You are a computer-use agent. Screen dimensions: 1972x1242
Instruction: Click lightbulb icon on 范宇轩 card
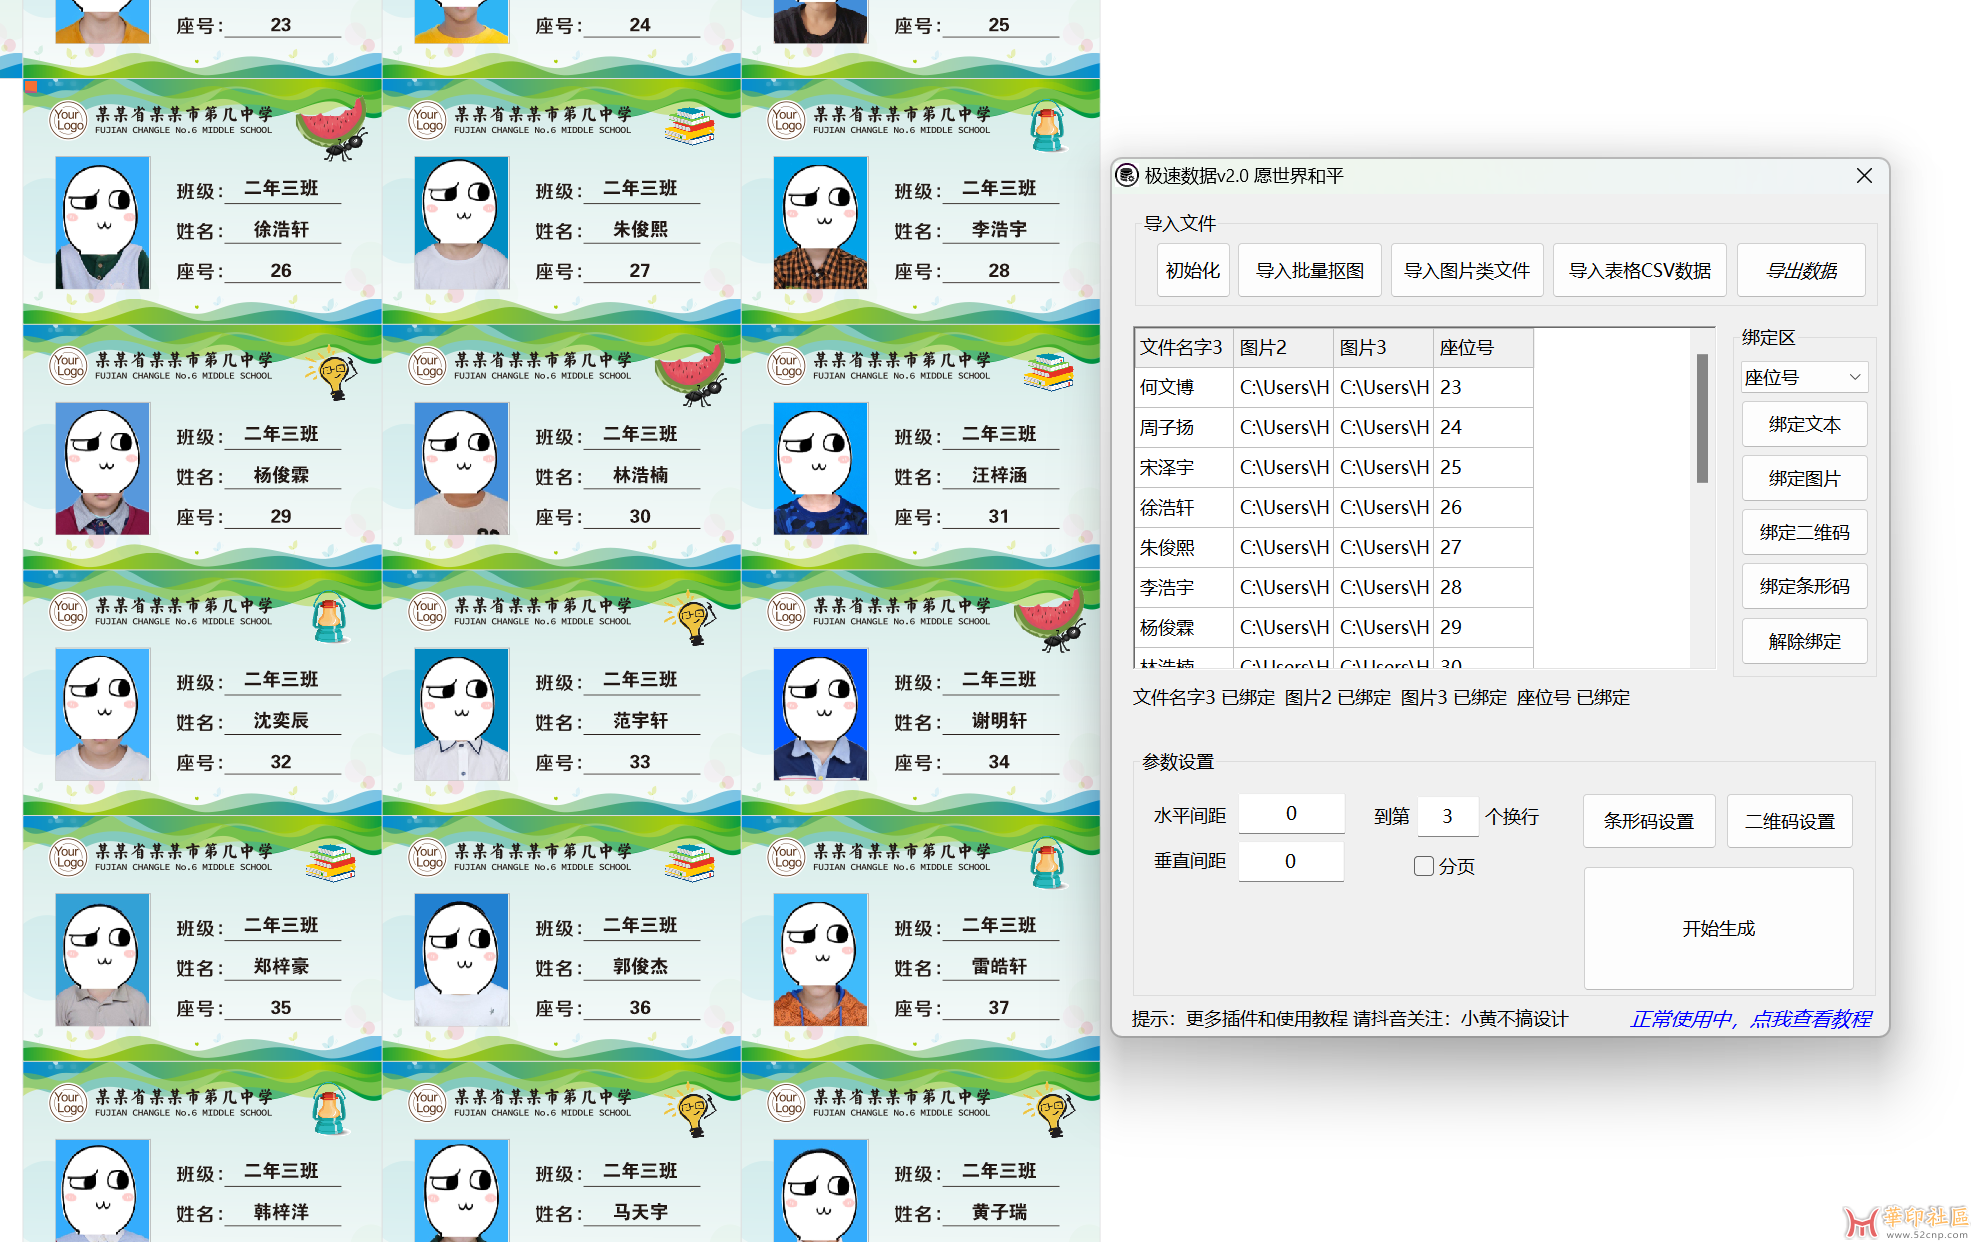691,619
